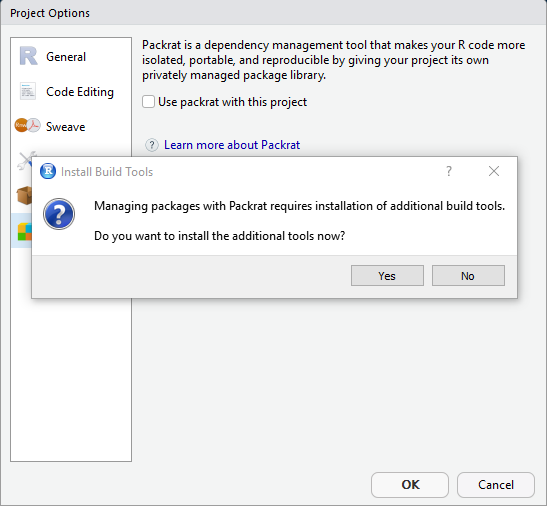Click the 'Do you want to install' message
Viewport: 547px width, 506px height.
[219, 236]
